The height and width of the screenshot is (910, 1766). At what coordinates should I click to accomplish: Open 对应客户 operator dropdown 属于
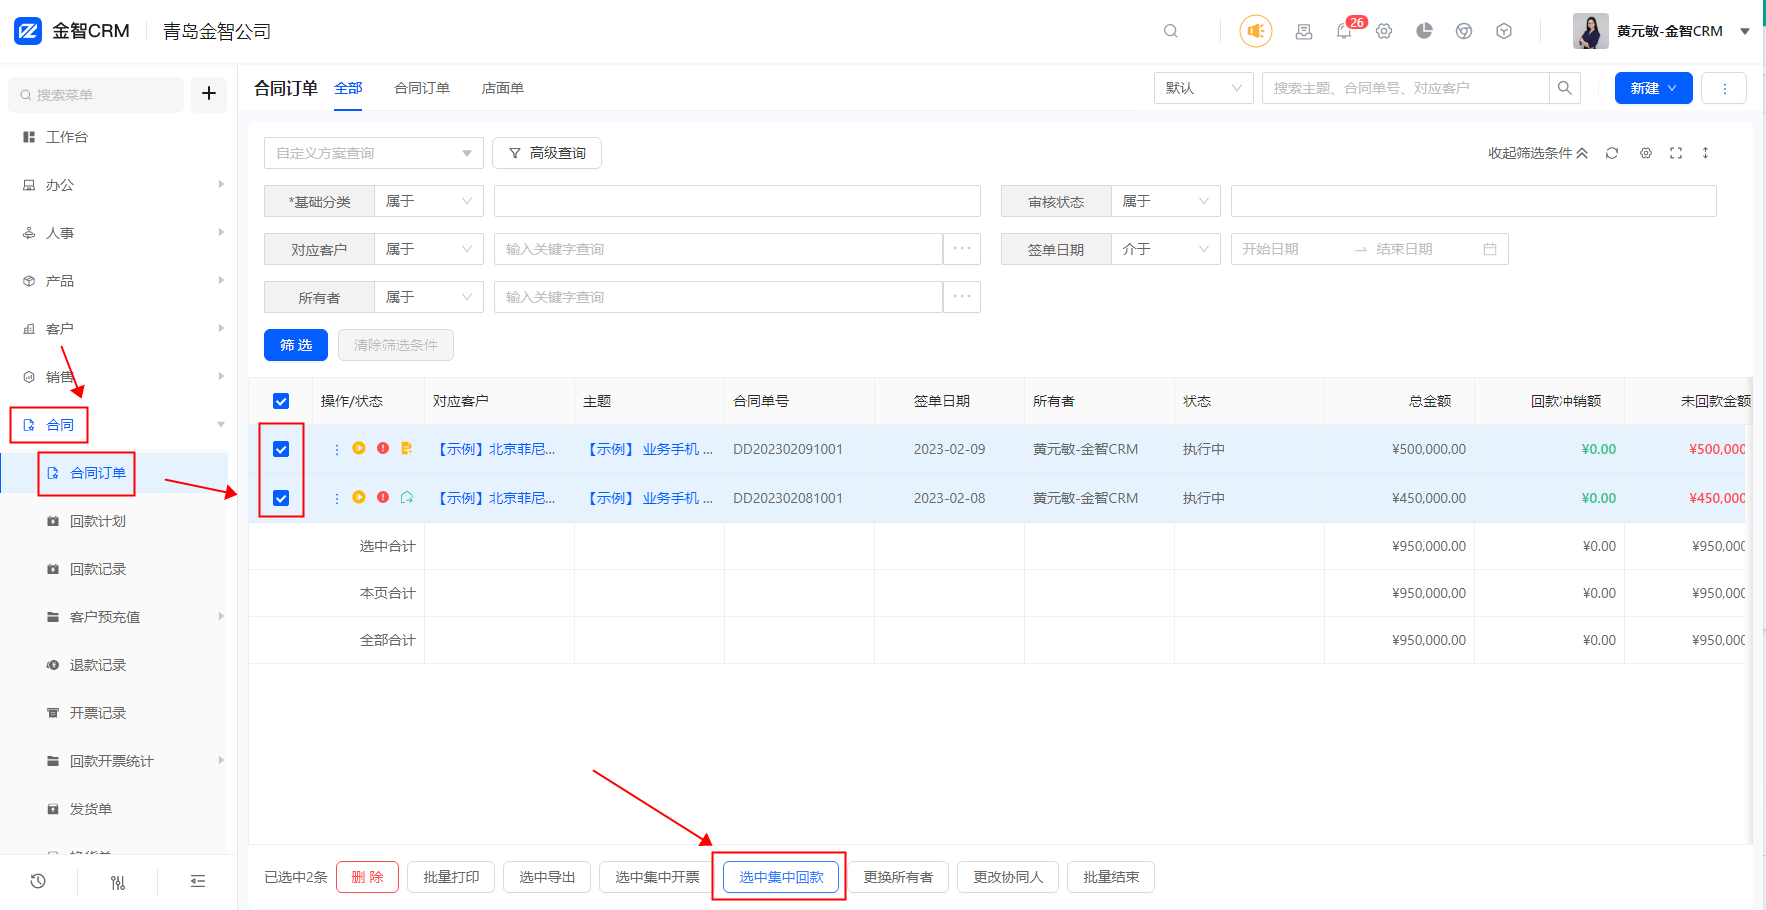429,249
